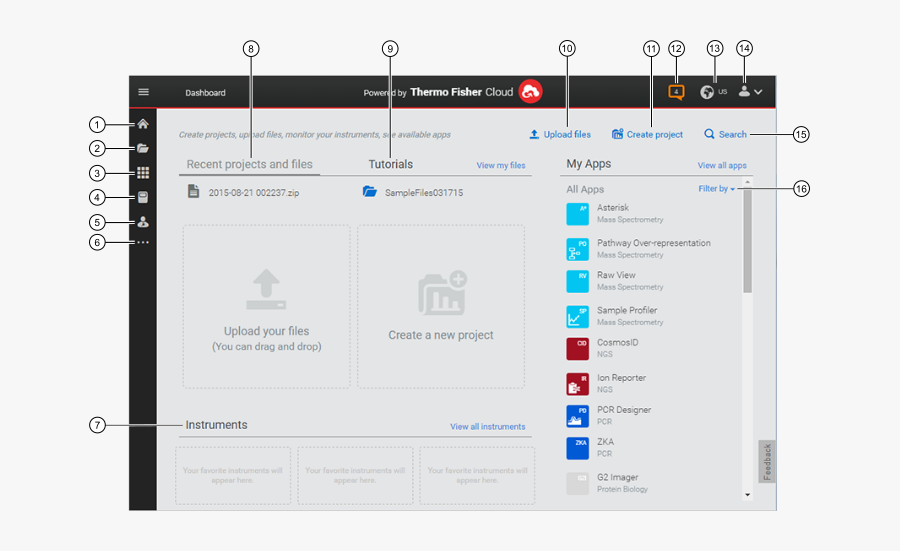Click the Create project link

[x=647, y=134]
